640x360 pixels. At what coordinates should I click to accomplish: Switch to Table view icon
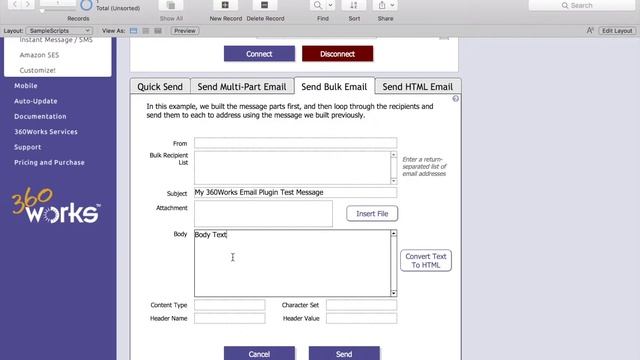point(158,31)
